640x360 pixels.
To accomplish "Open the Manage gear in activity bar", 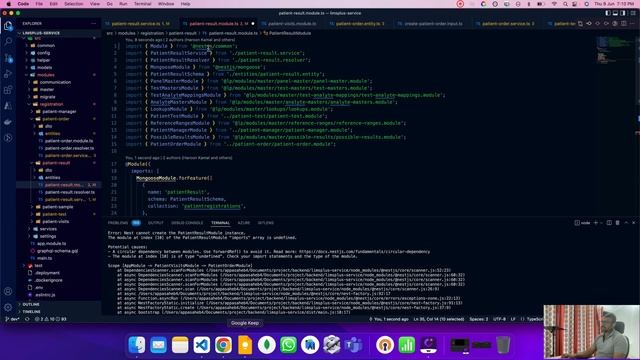I will tap(8, 307).
